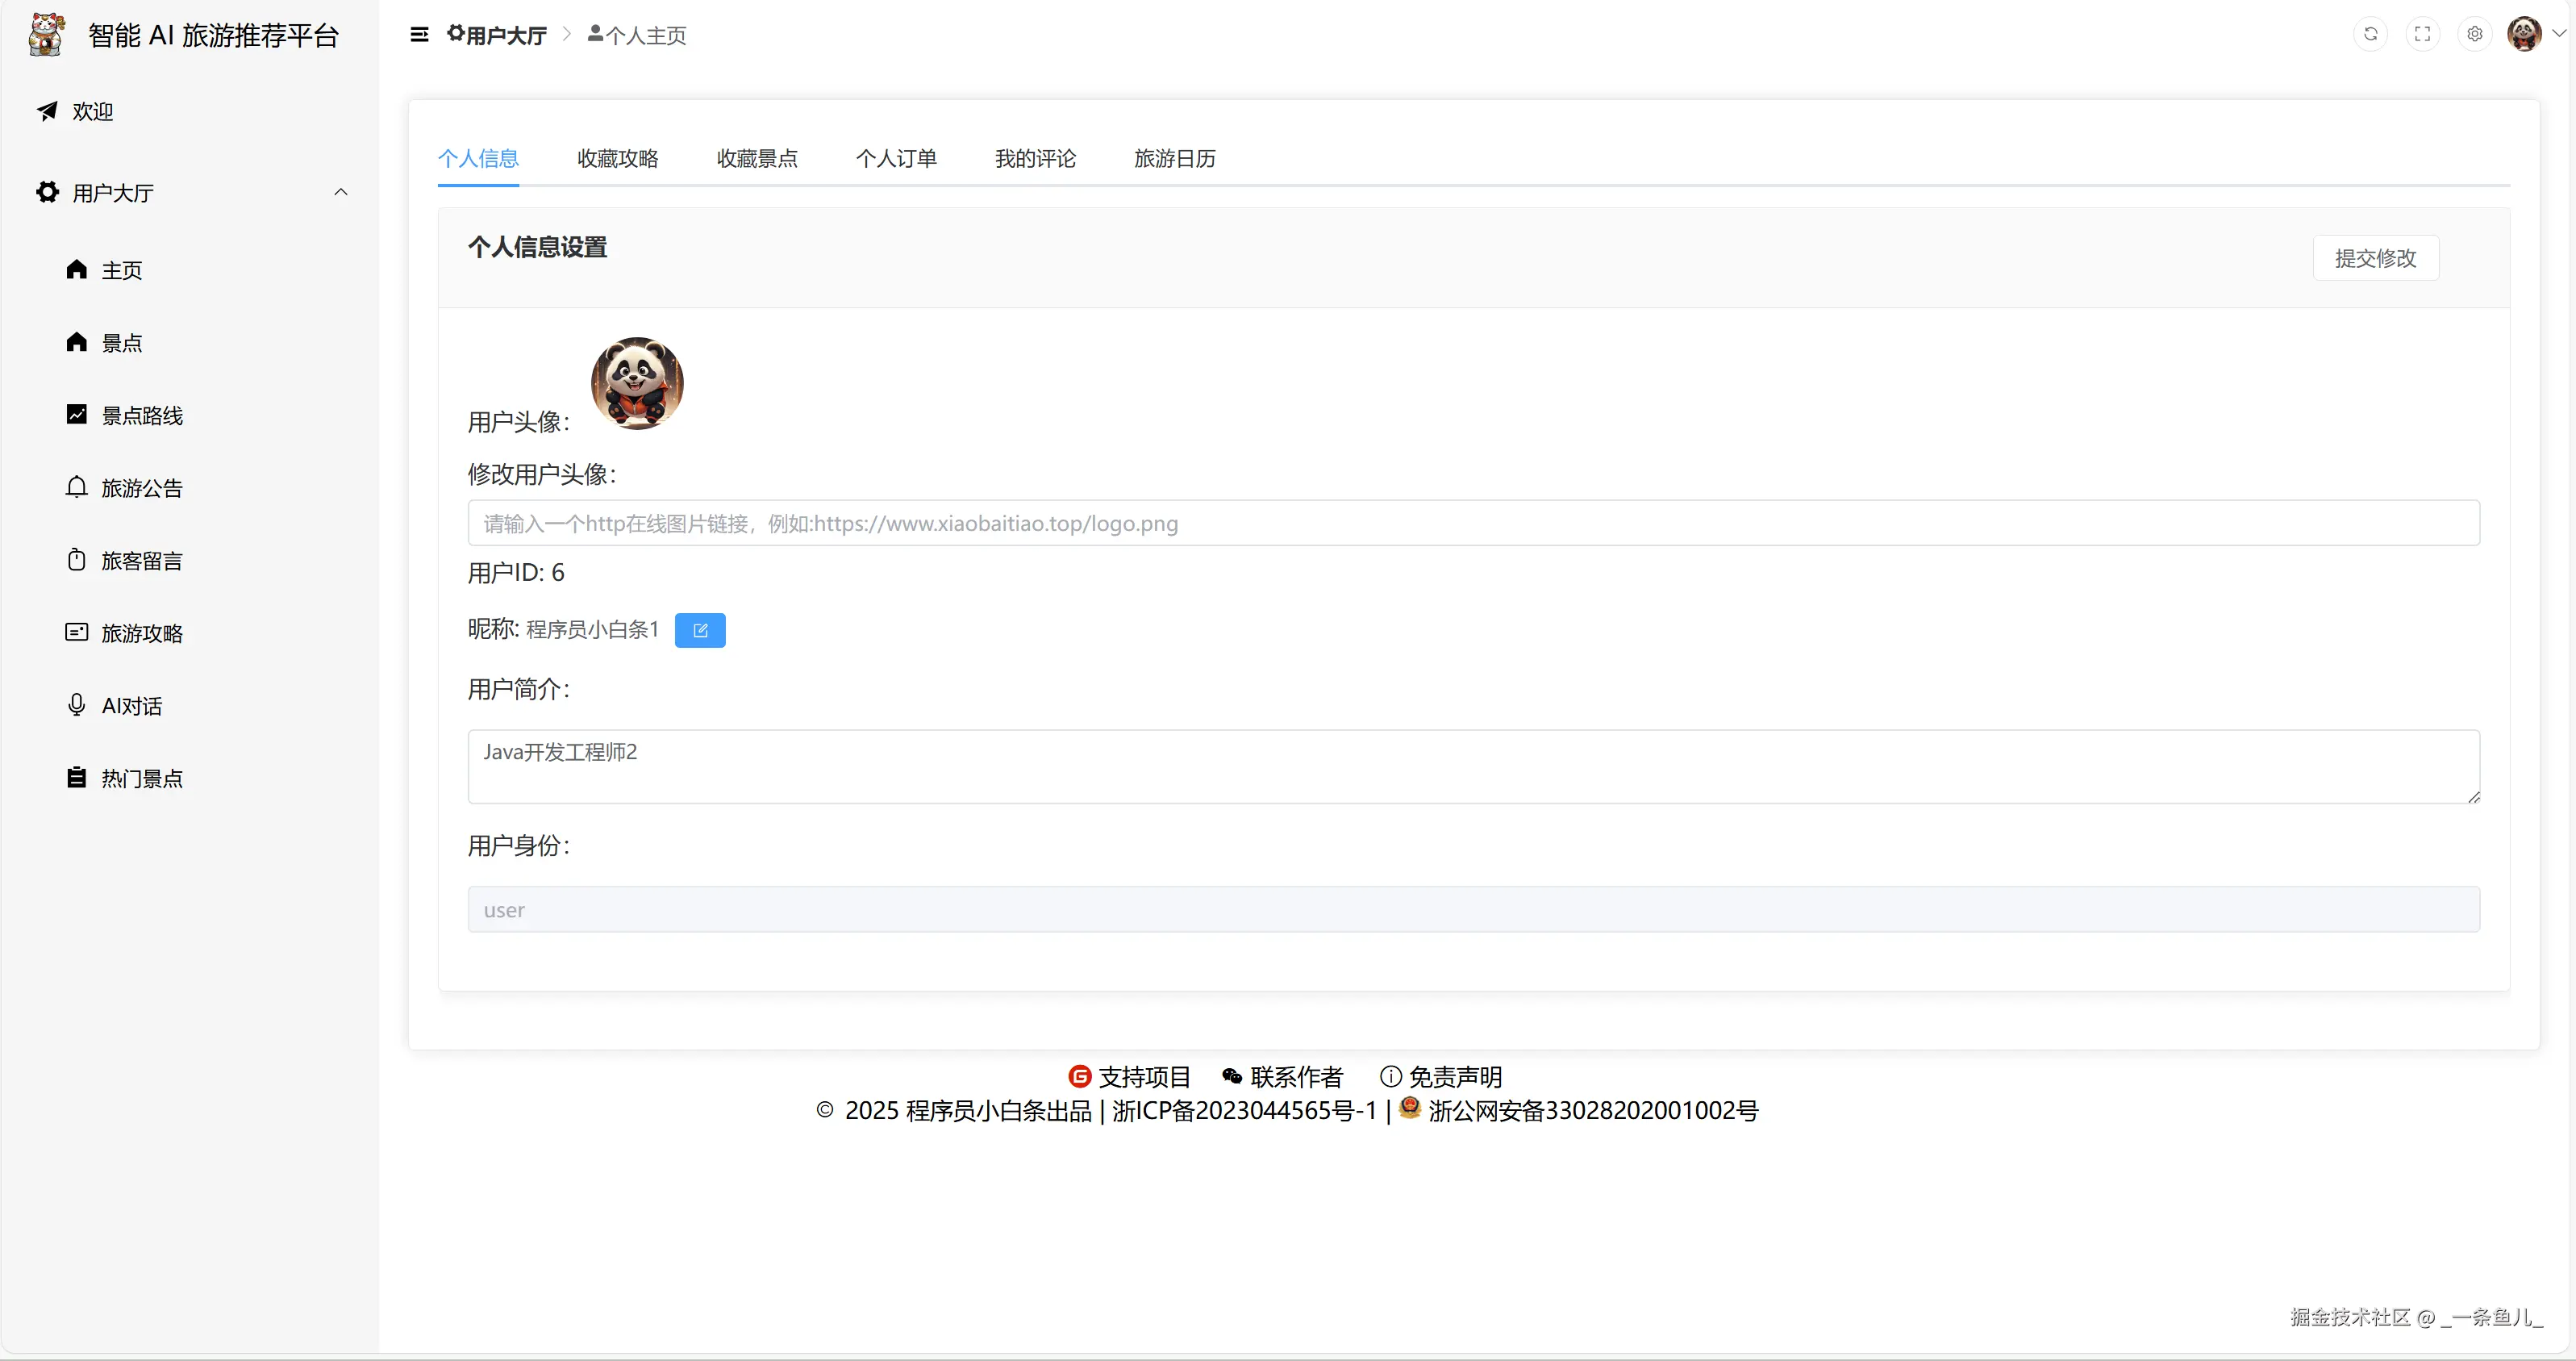Click the panda user avatar image
Screen dimensions: 2576x1361
pyautogui.click(x=637, y=384)
